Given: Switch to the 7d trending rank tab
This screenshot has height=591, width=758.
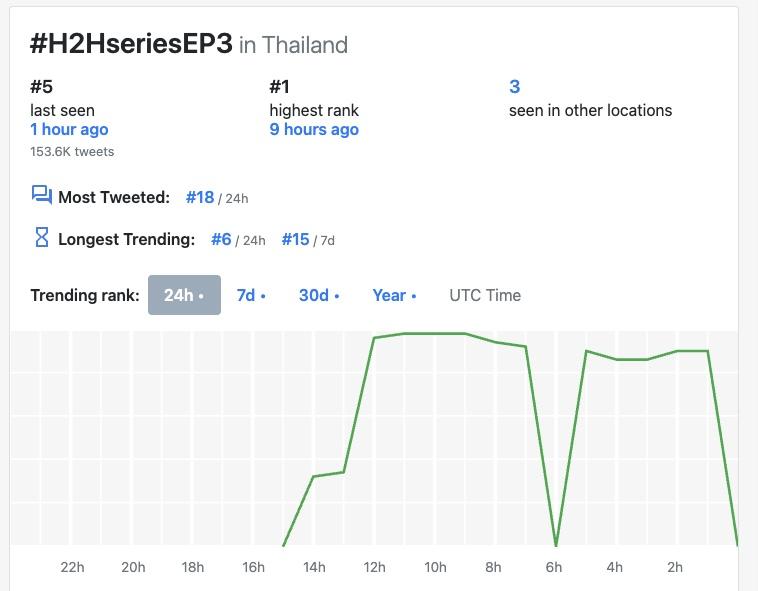Looking at the screenshot, I should click(x=251, y=295).
